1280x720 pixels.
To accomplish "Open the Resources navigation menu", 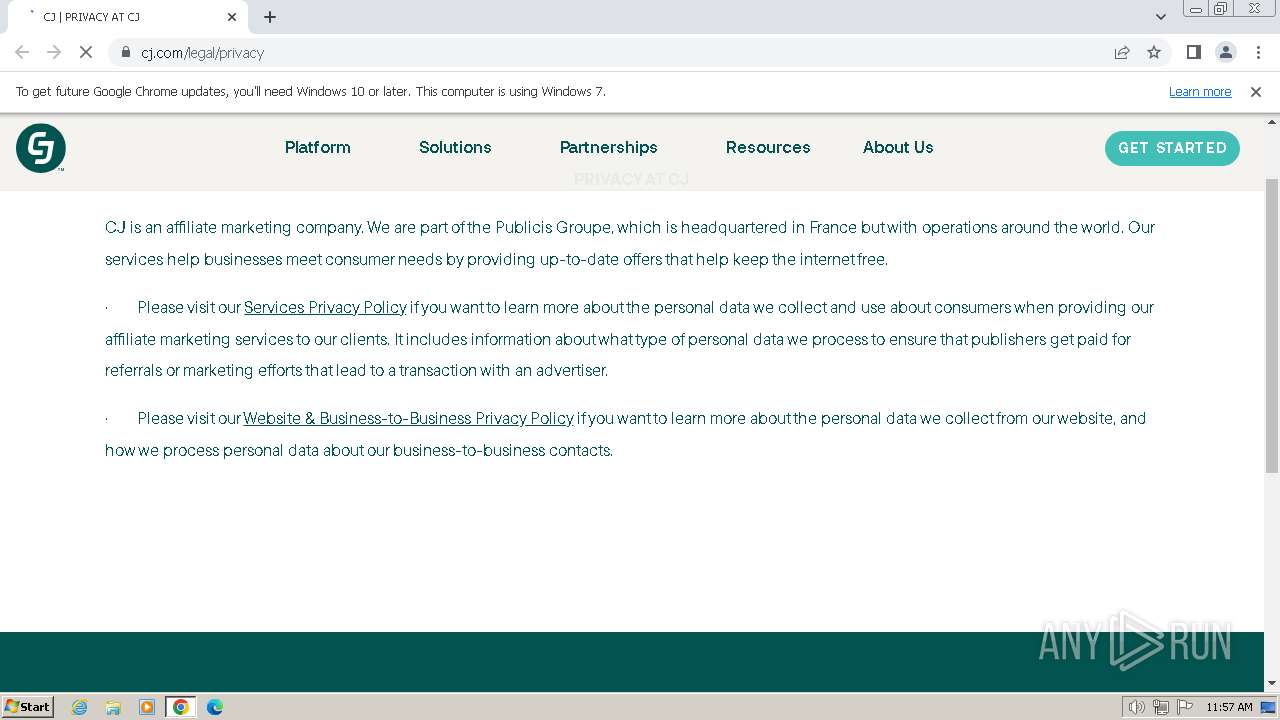I will point(768,147).
